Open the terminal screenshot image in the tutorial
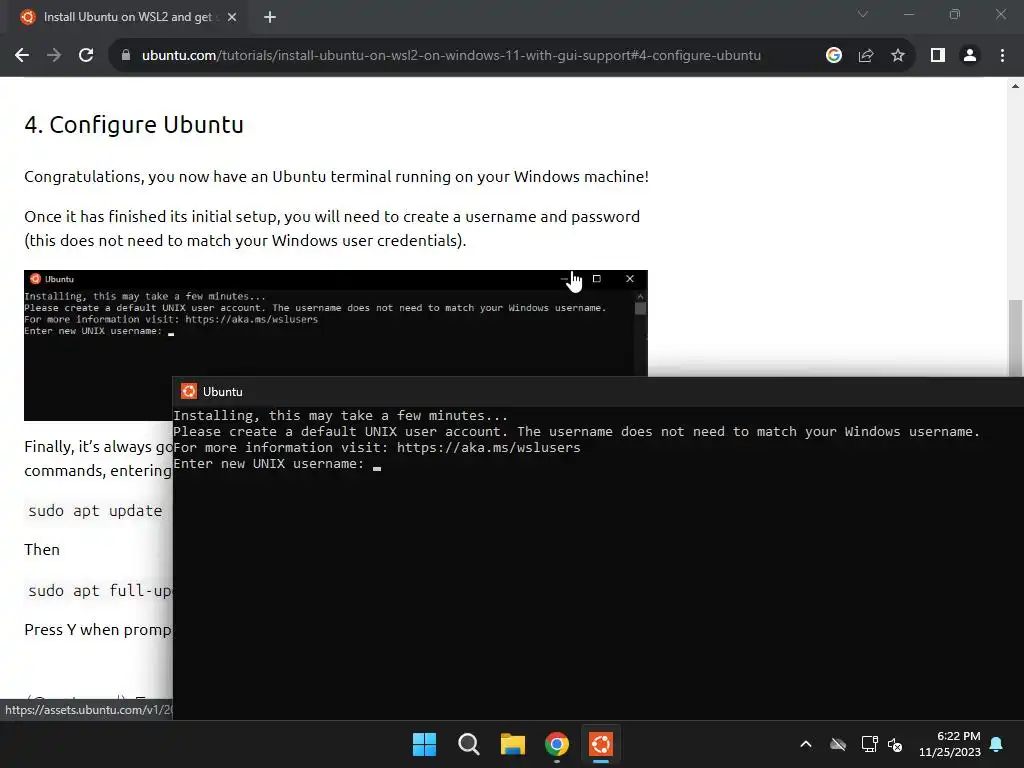Image resolution: width=1024 pixels, height=768 pixels. tap(336, 323)
